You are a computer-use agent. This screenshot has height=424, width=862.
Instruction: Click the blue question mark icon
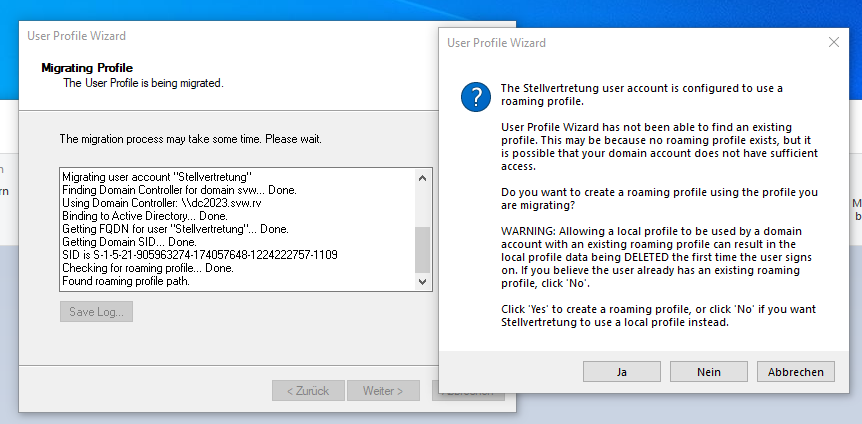474,98
